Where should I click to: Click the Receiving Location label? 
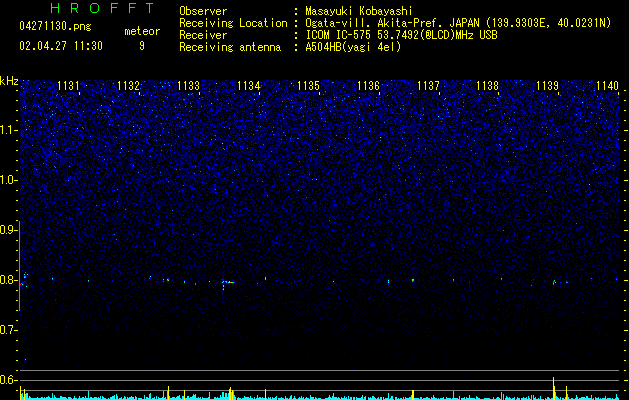[x=233, y=23]
